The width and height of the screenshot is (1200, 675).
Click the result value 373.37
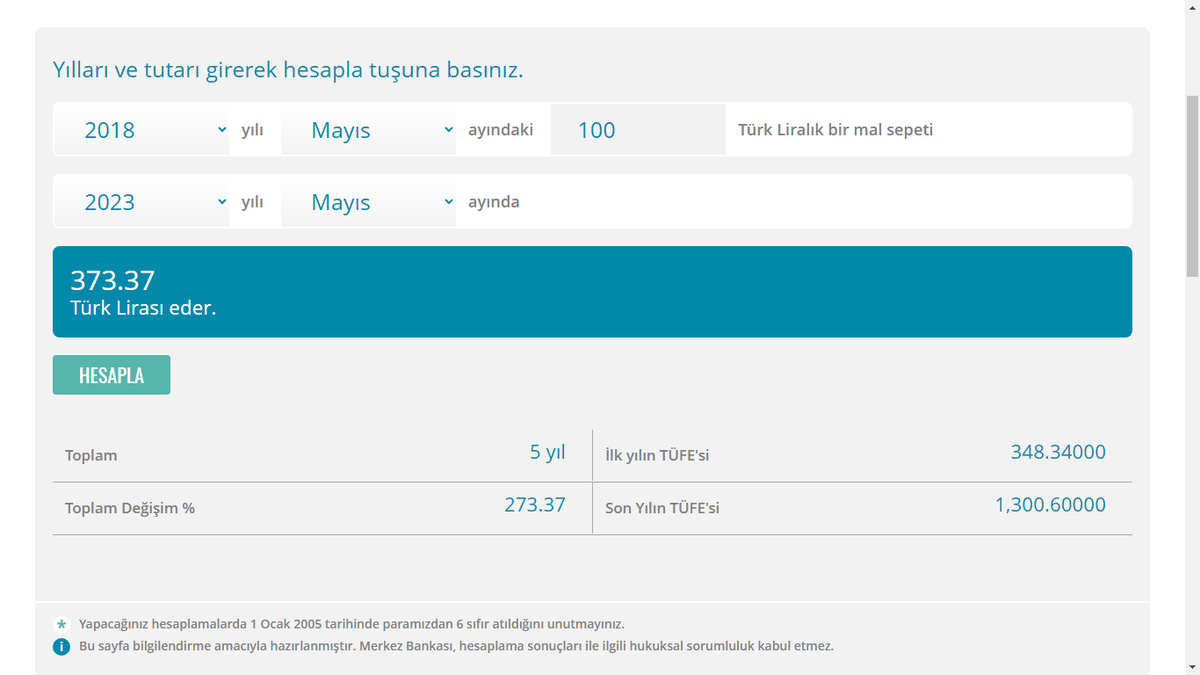113,280
